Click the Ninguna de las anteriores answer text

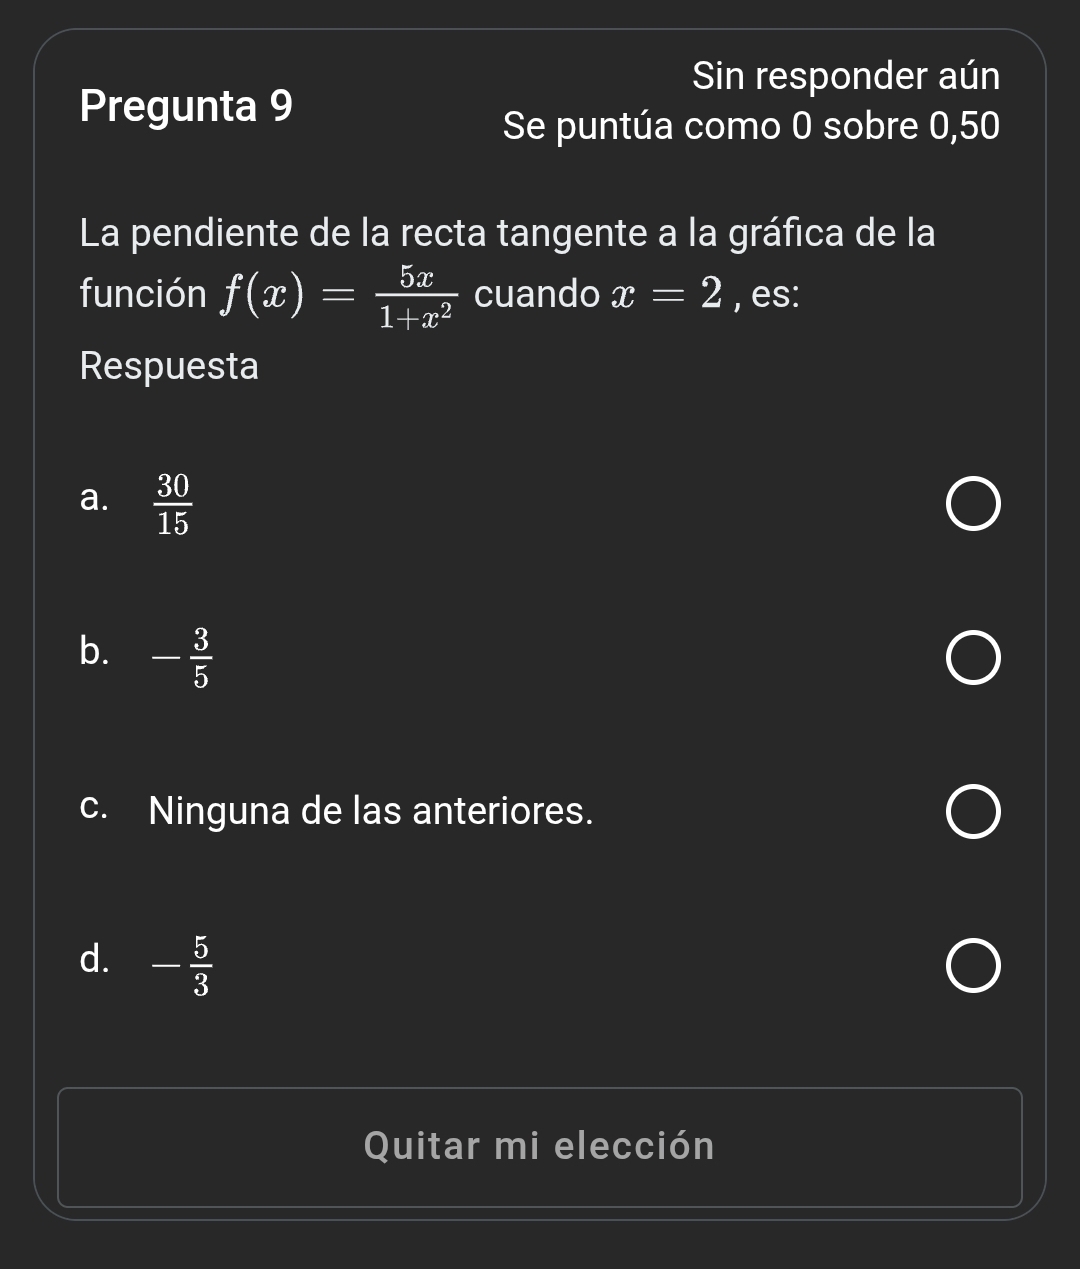(371, 811)
